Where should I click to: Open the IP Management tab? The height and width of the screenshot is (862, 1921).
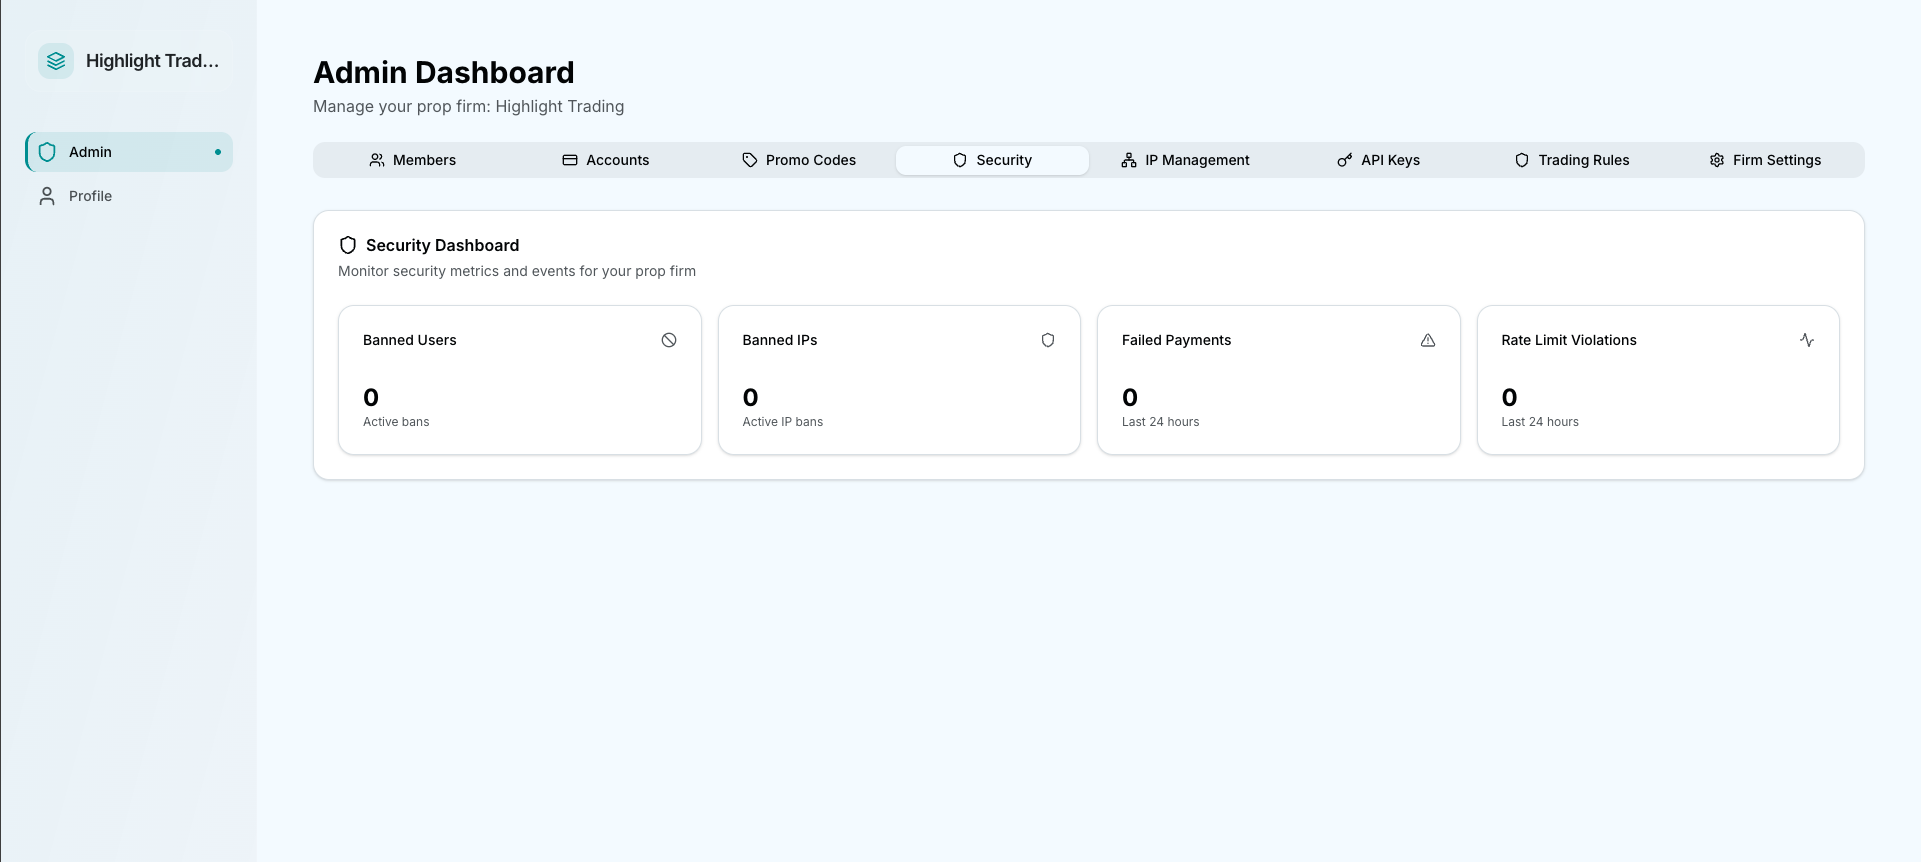1185,160
